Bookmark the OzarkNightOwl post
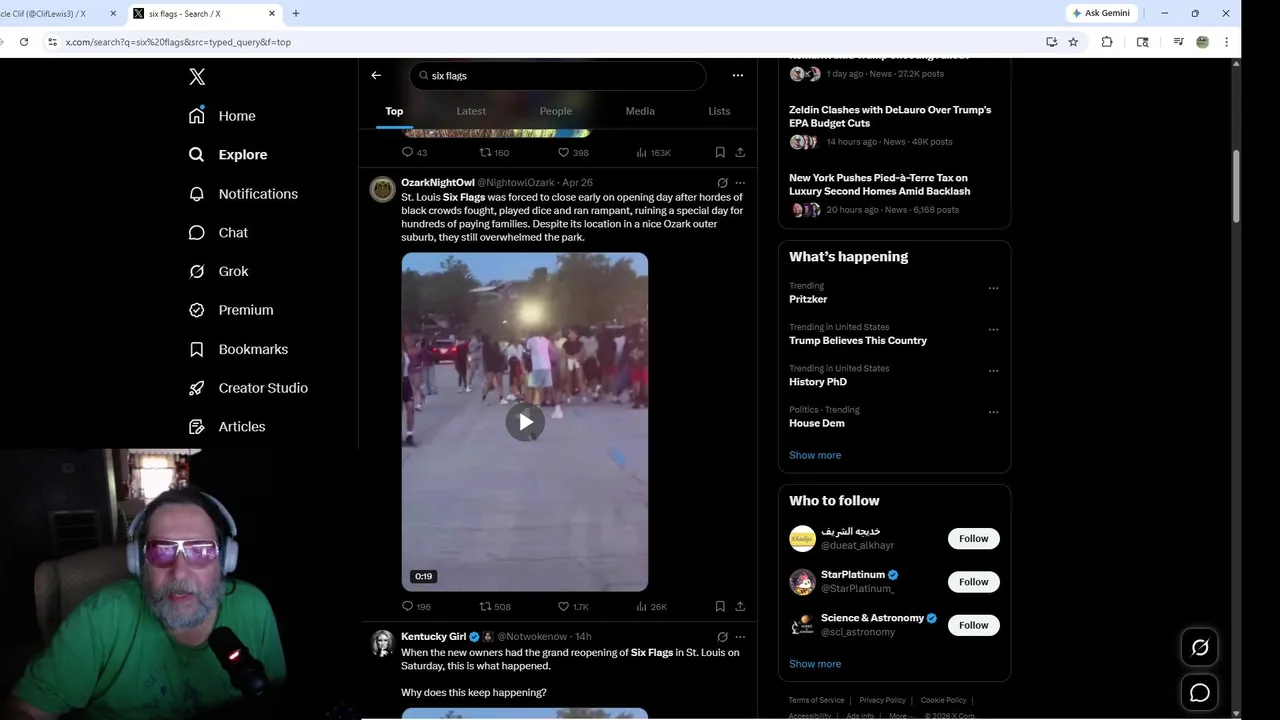The width and height of the screenshot is (1280, 720). click(x=720, y=607)
